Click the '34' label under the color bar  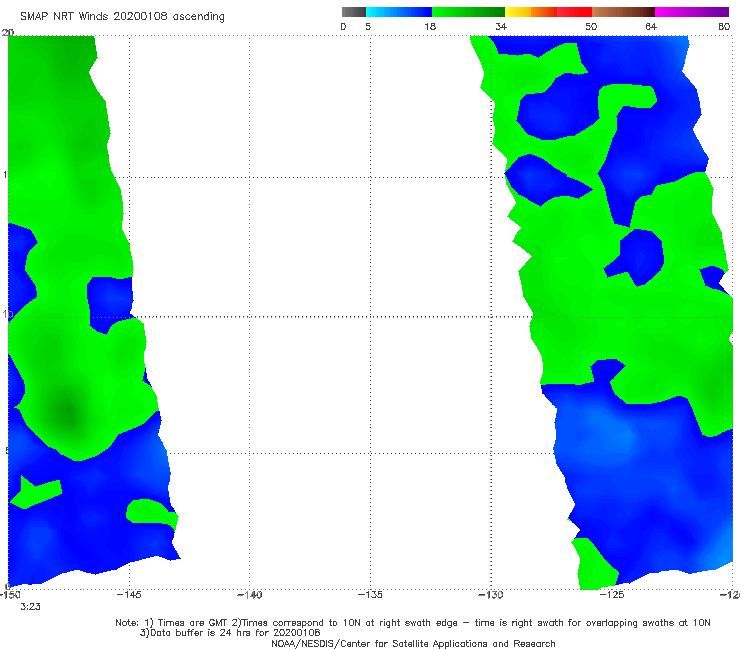click(x=501, y=26)
